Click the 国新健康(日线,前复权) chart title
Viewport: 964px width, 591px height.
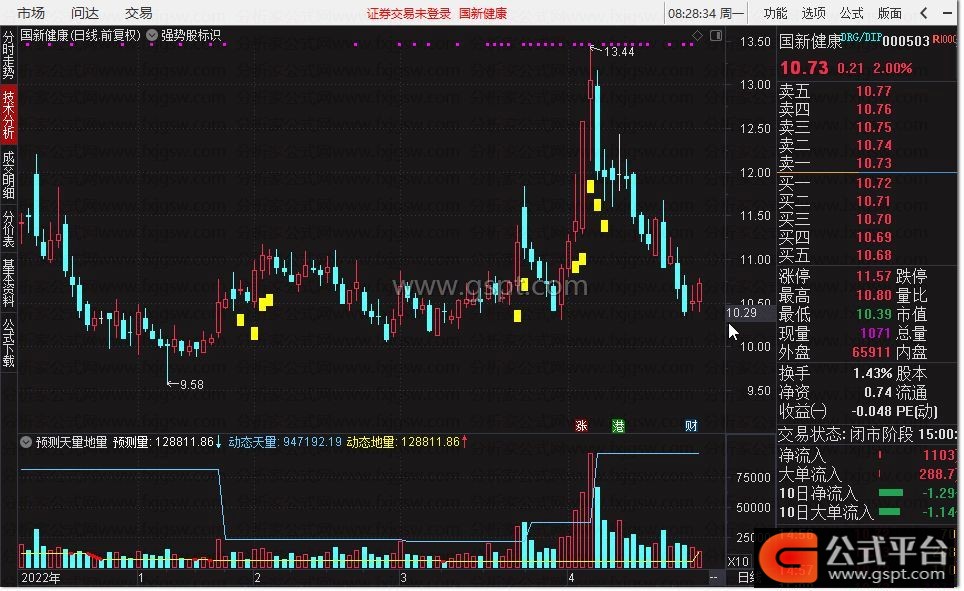[81, 36]
